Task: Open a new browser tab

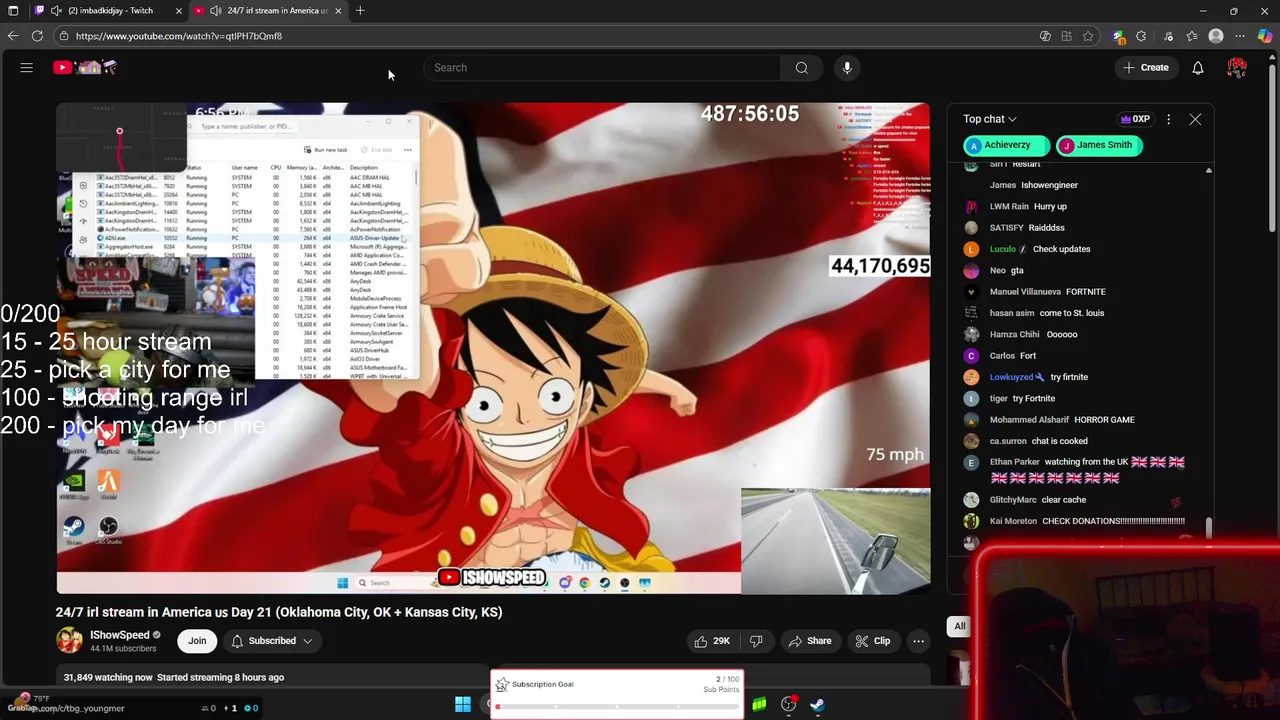Action: pos(360,10)
